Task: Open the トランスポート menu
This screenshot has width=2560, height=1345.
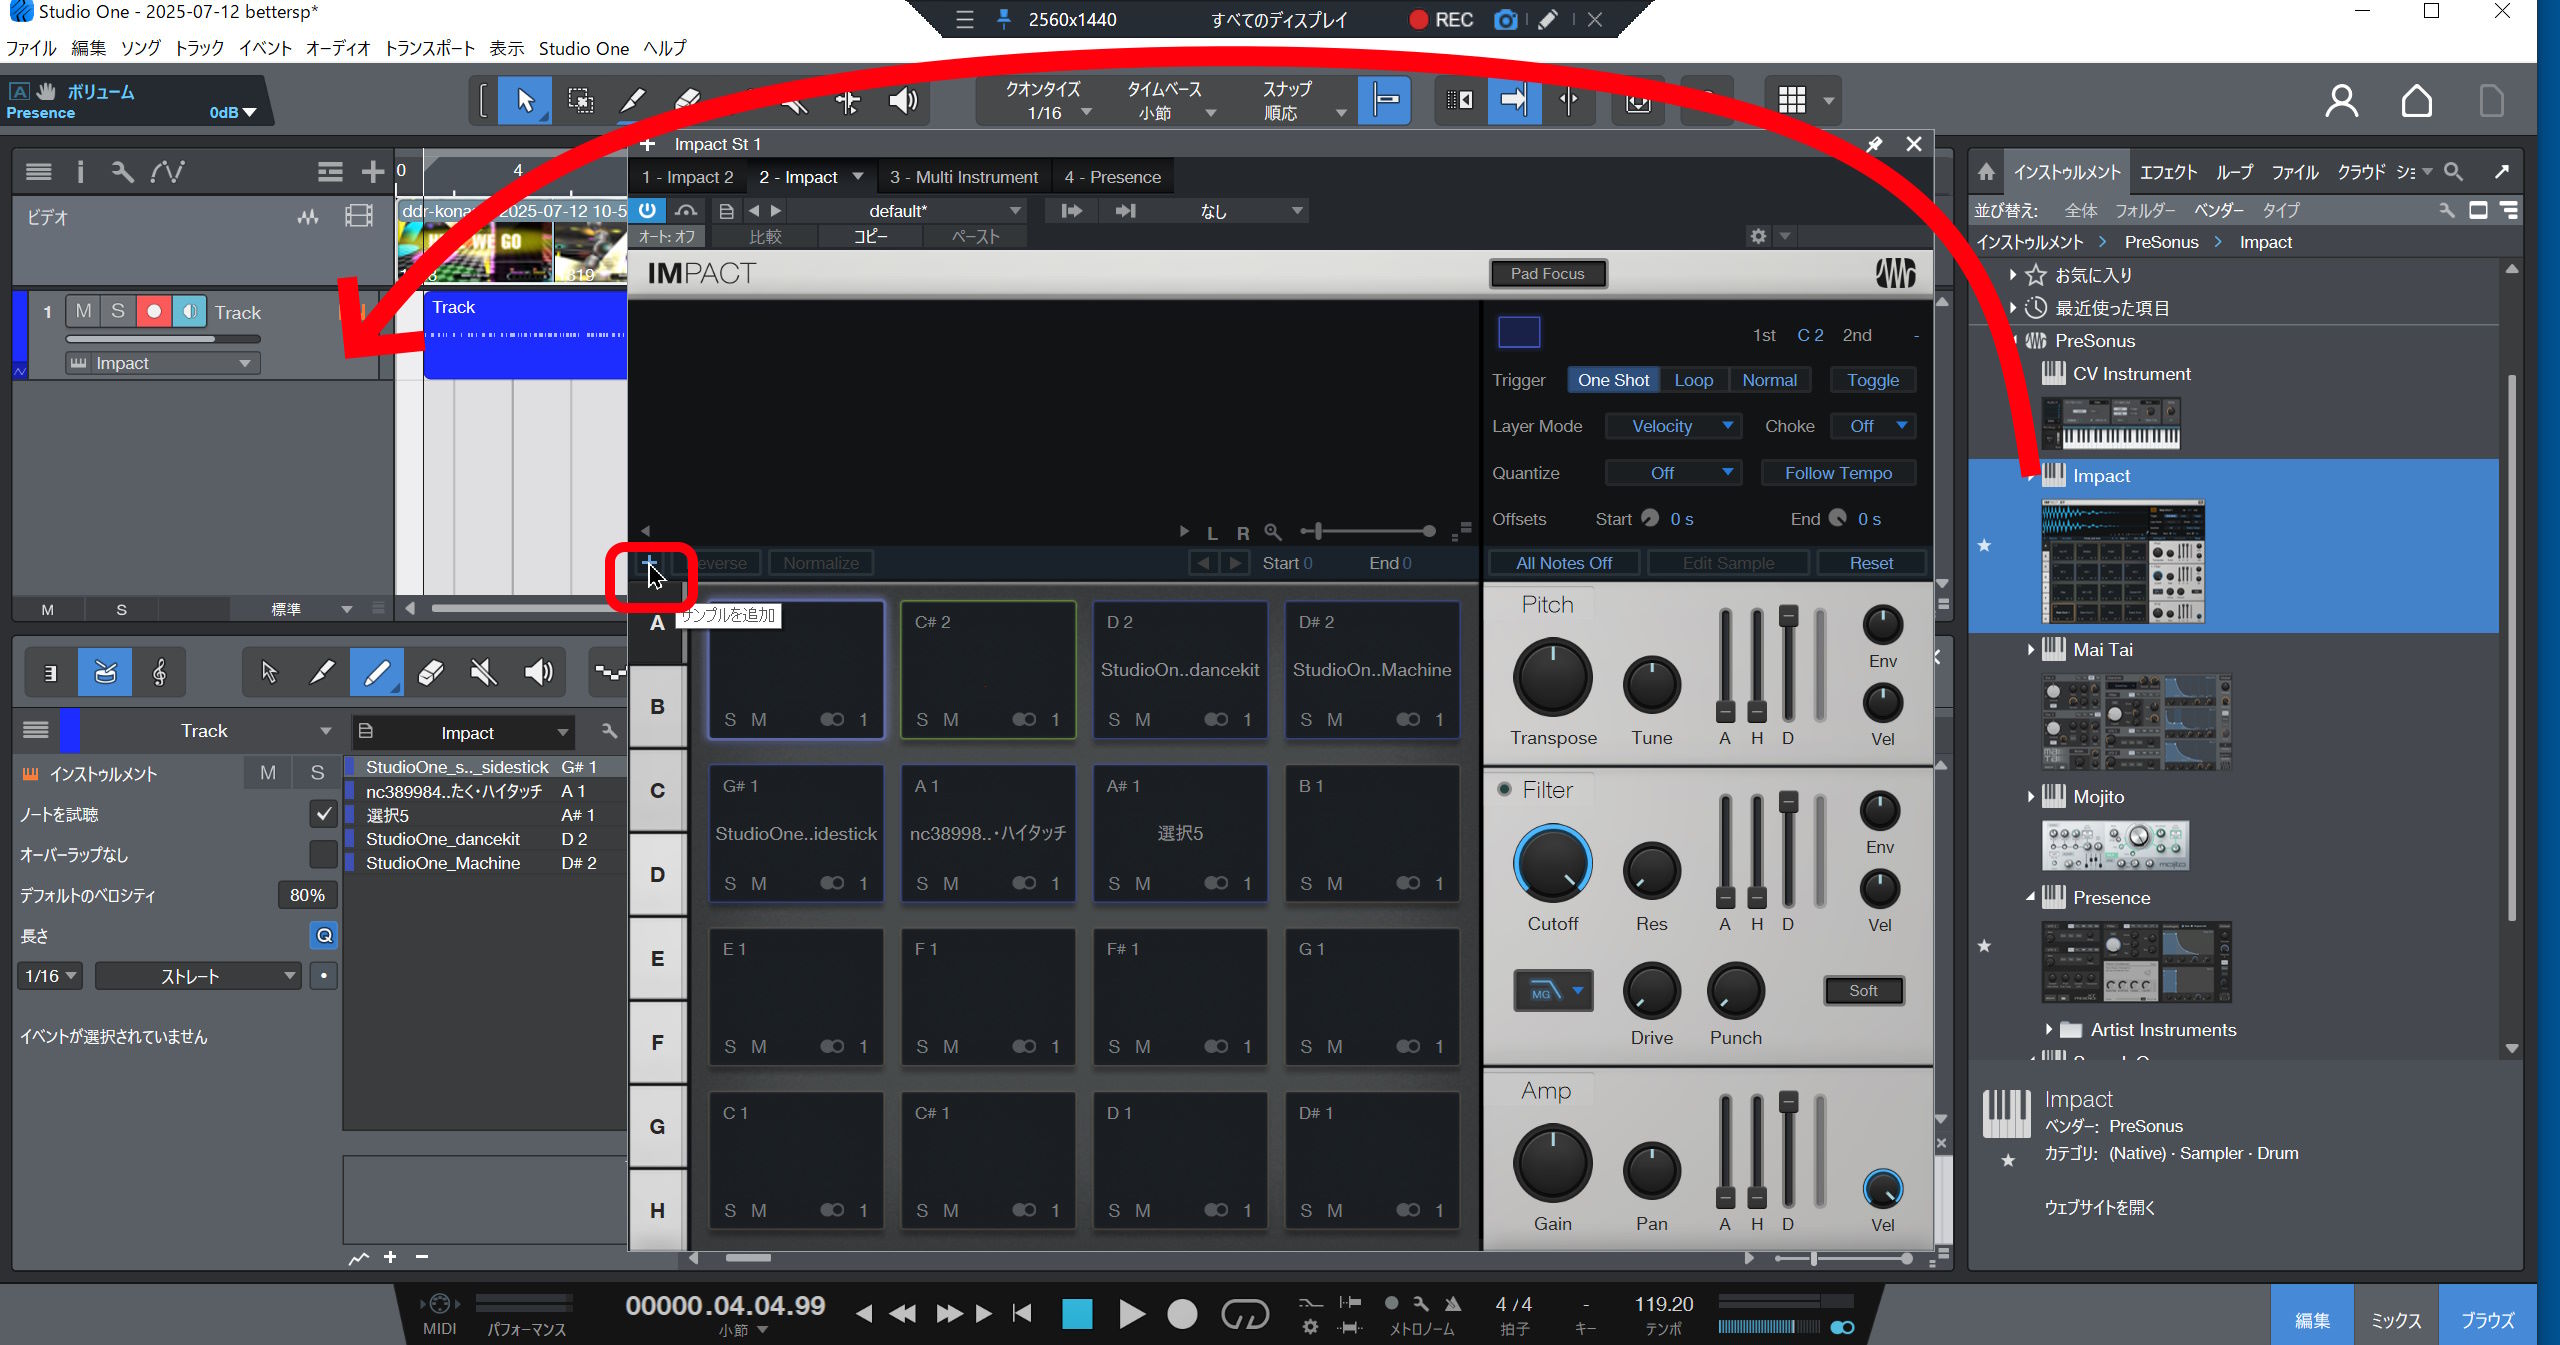Action: tap(430, 48)
